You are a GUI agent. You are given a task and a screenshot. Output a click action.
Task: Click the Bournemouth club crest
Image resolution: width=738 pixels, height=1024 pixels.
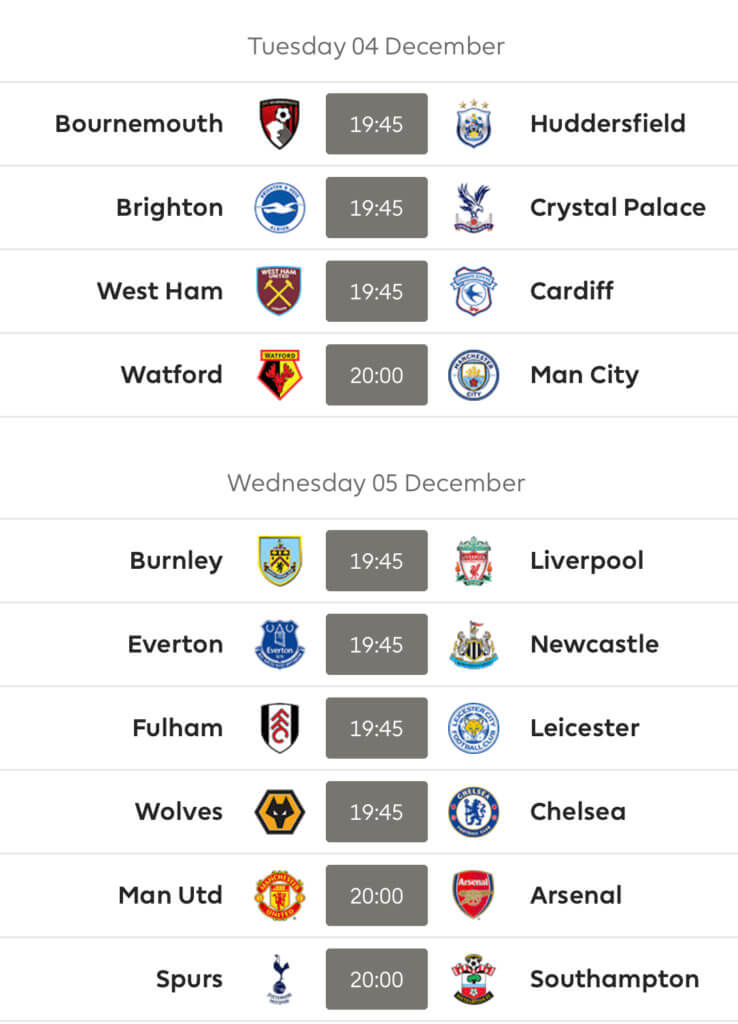click(280, 123)
